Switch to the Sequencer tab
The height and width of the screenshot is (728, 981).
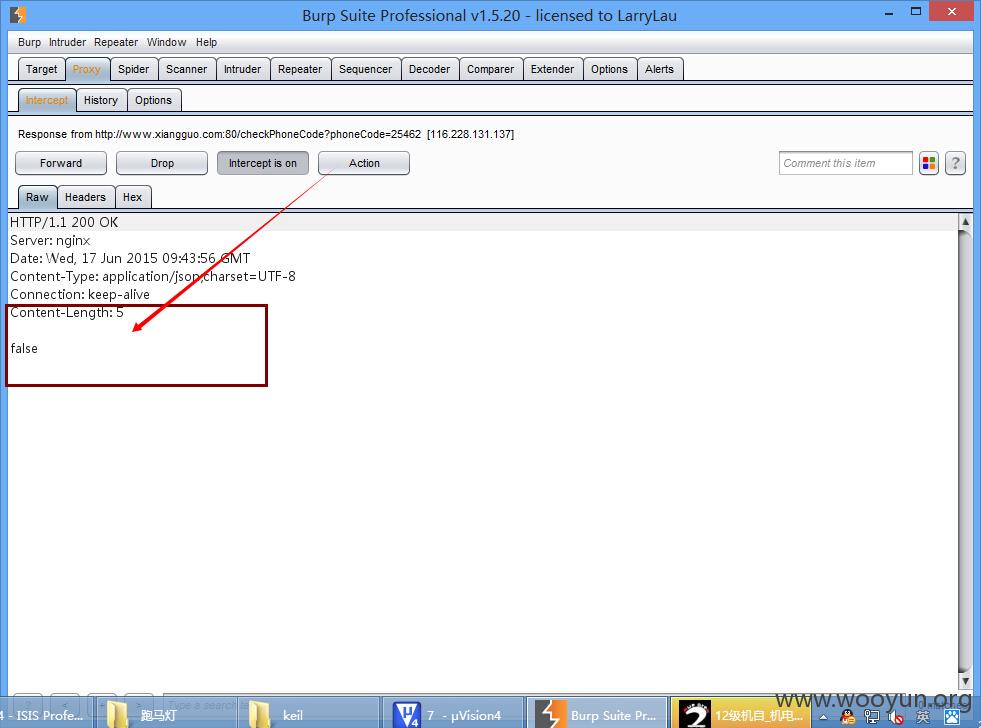[365, 69]
